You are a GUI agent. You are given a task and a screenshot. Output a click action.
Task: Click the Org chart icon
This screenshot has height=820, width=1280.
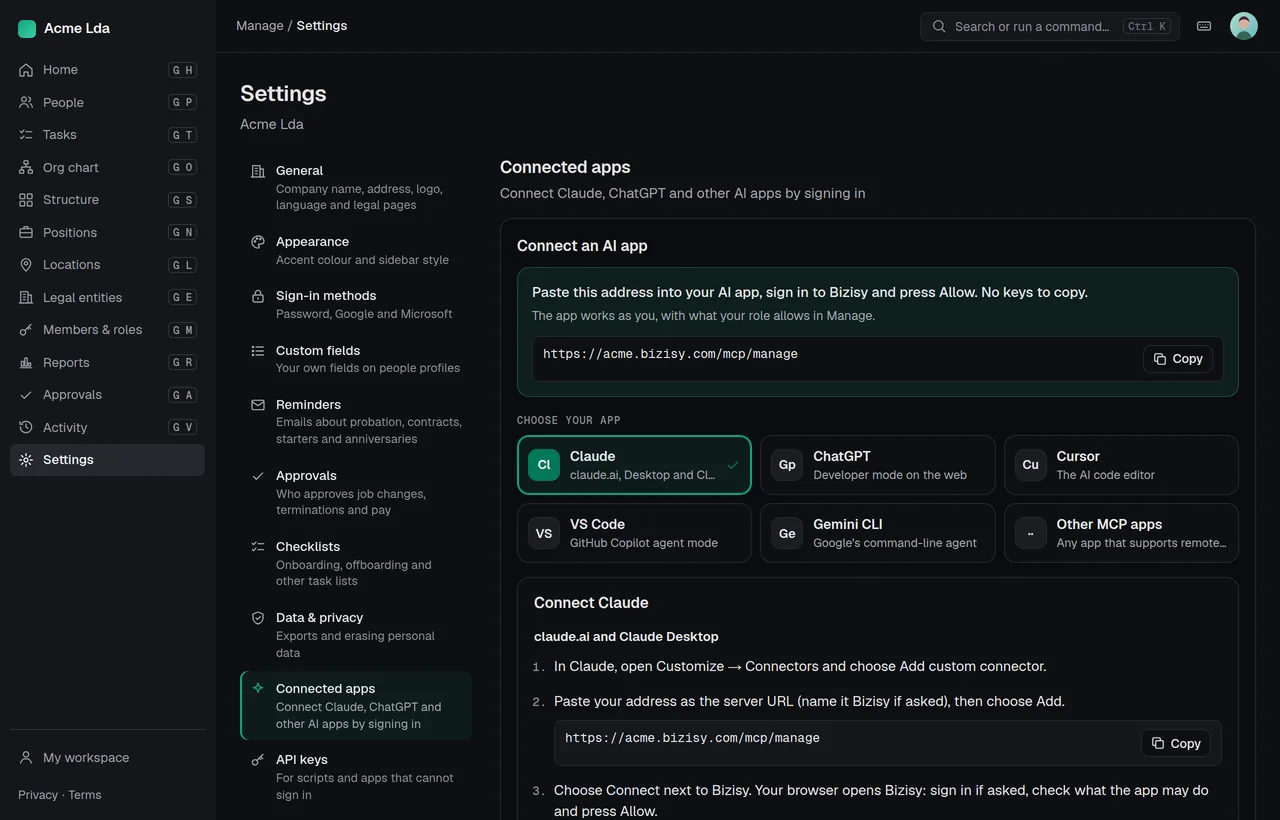click(26, 167)
